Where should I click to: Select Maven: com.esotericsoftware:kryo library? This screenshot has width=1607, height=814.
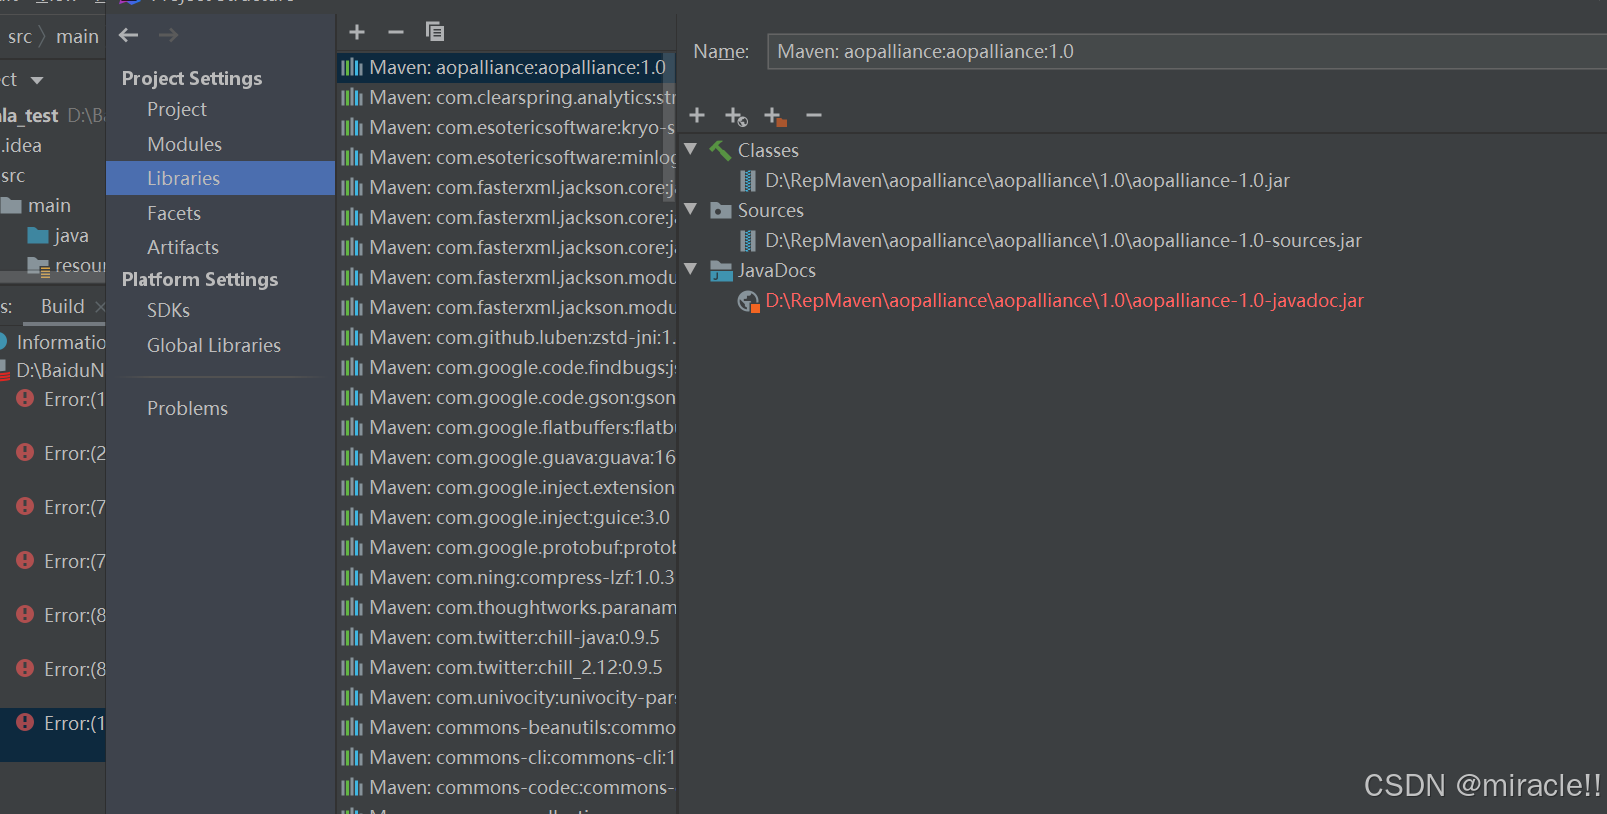point(507,127)
